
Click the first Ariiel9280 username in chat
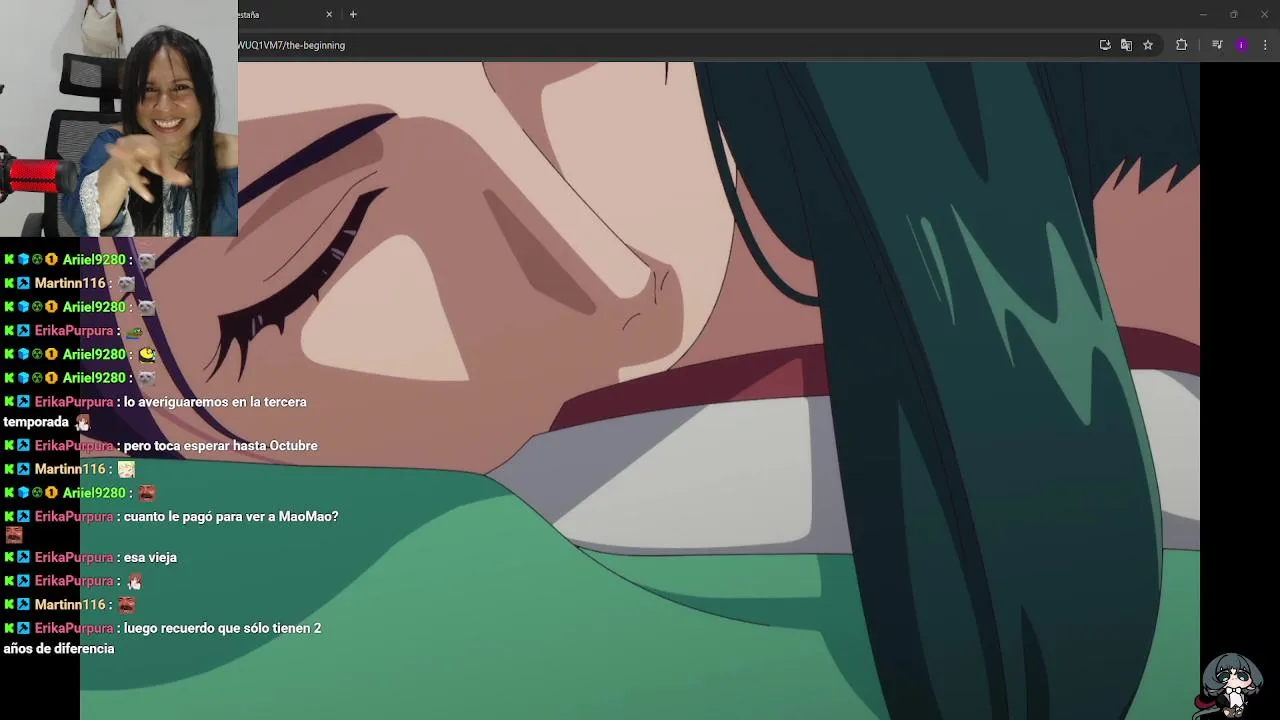(x=94, y=260)
